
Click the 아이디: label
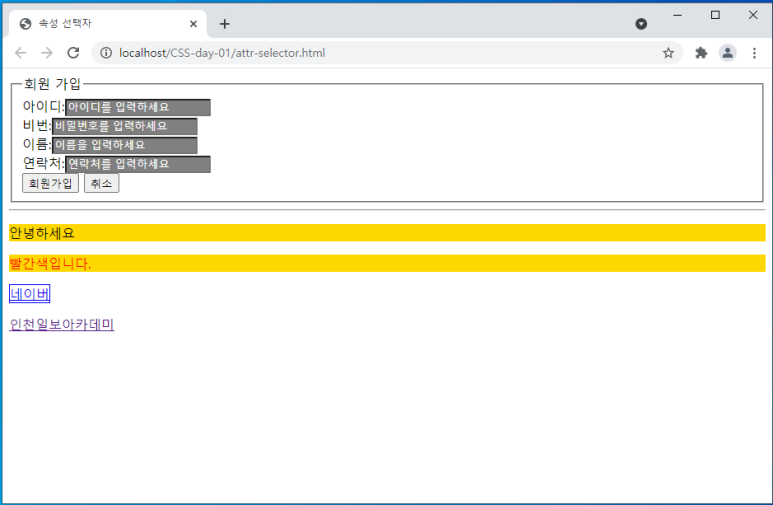pyautogui.click(x=44, y=107)
